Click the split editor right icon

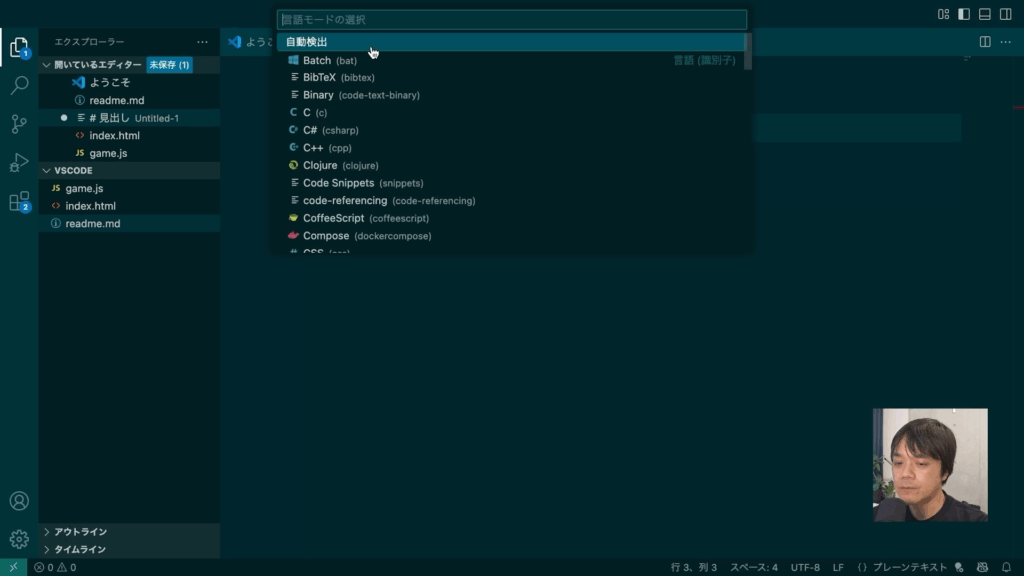pyautogui.click(x=985, y=42)
